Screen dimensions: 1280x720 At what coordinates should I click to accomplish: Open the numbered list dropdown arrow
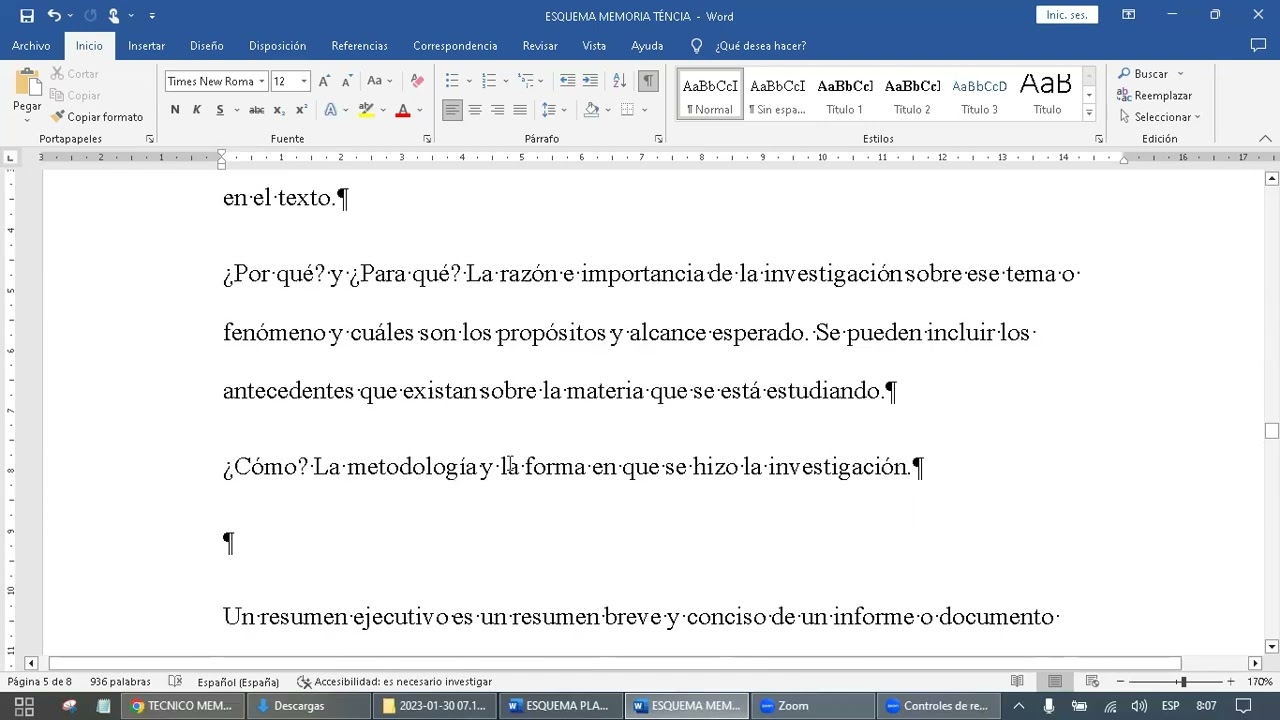pos(506,81)
